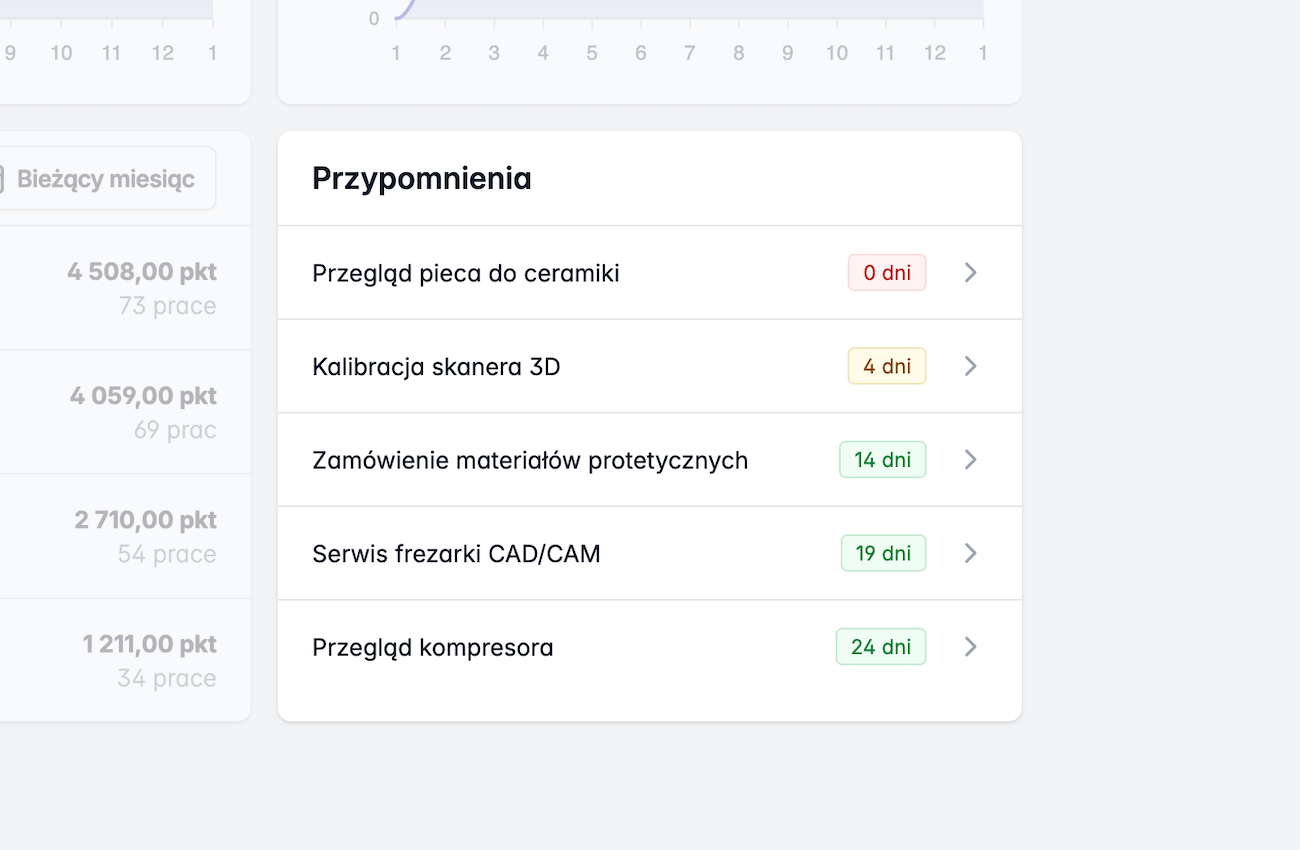The width and height of the screenshot is (1300, 850).
Task: Click the yellow "4 dni" badge
Action: (x=886, y=365)
